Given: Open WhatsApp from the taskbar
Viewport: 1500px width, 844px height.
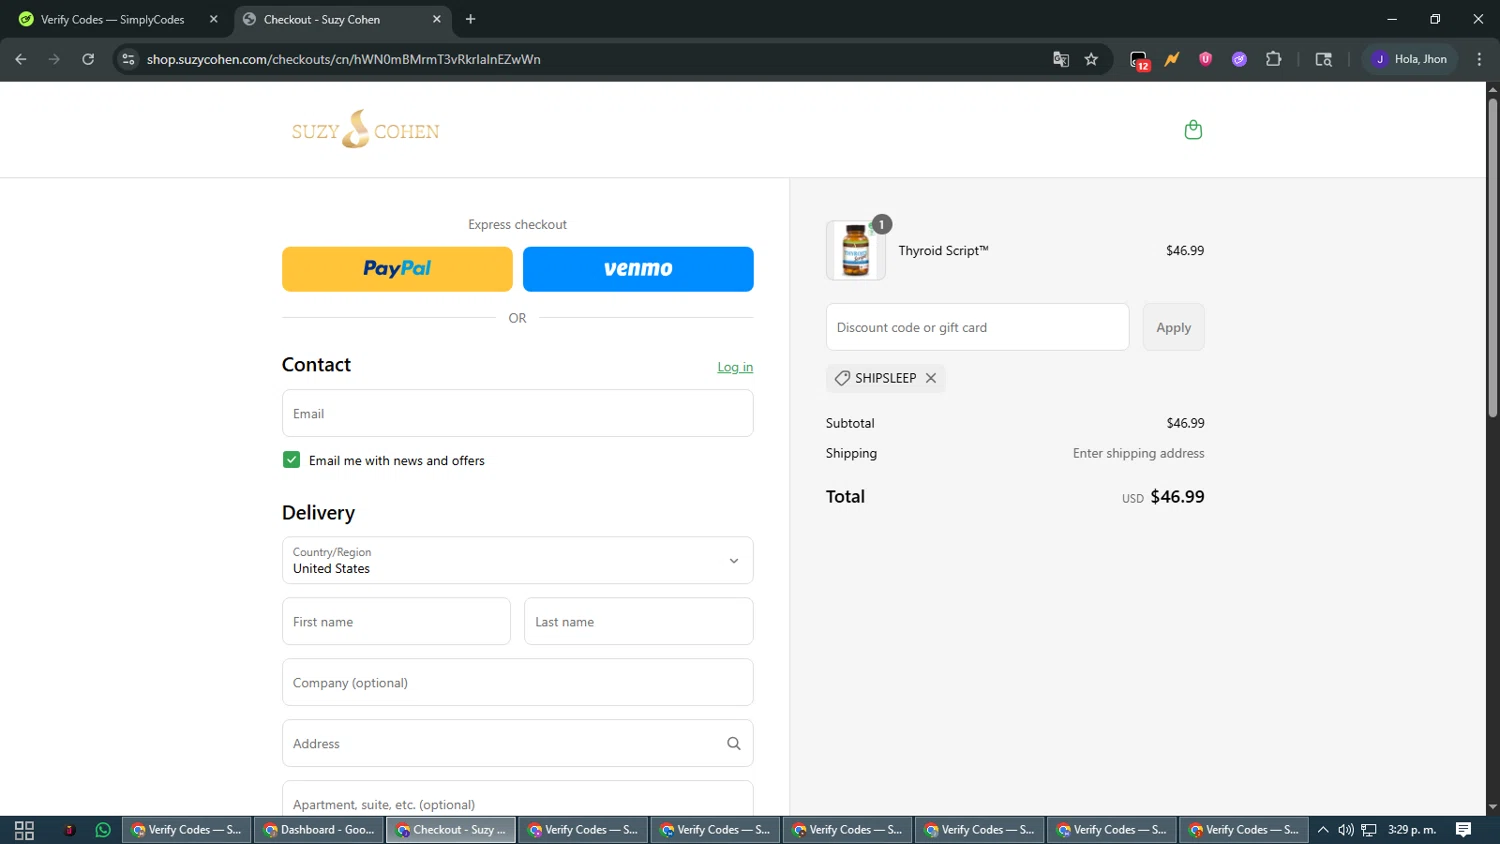Looking at the screenshot, I should point(102,830).
